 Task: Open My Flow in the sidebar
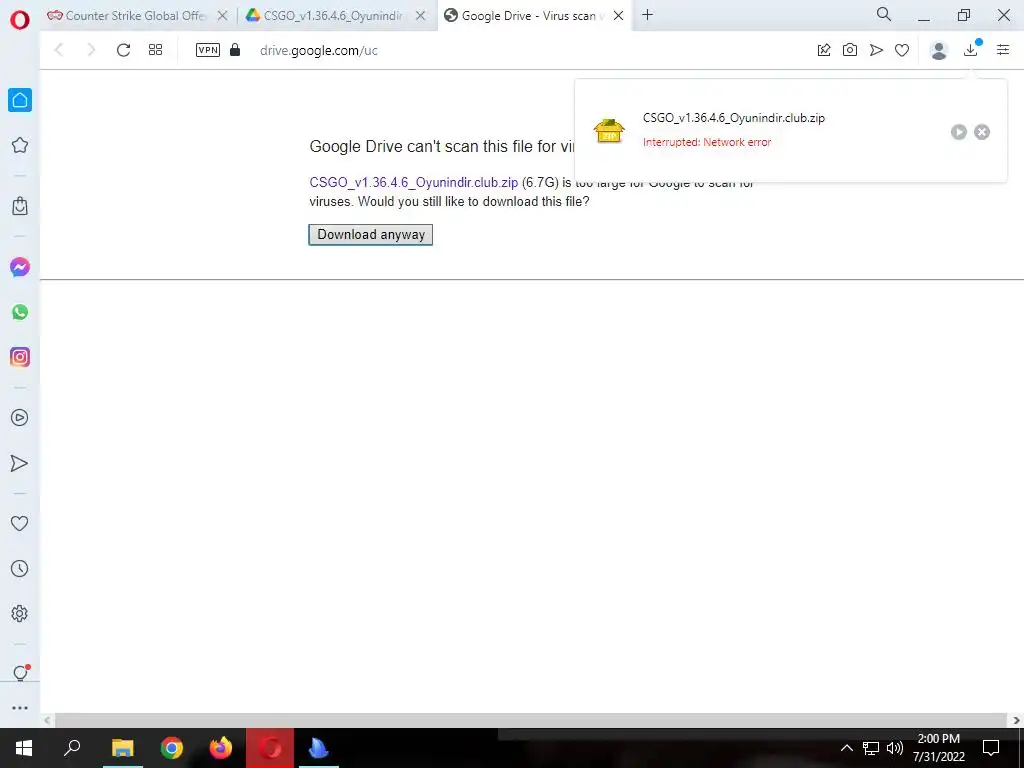pos(20,463)
